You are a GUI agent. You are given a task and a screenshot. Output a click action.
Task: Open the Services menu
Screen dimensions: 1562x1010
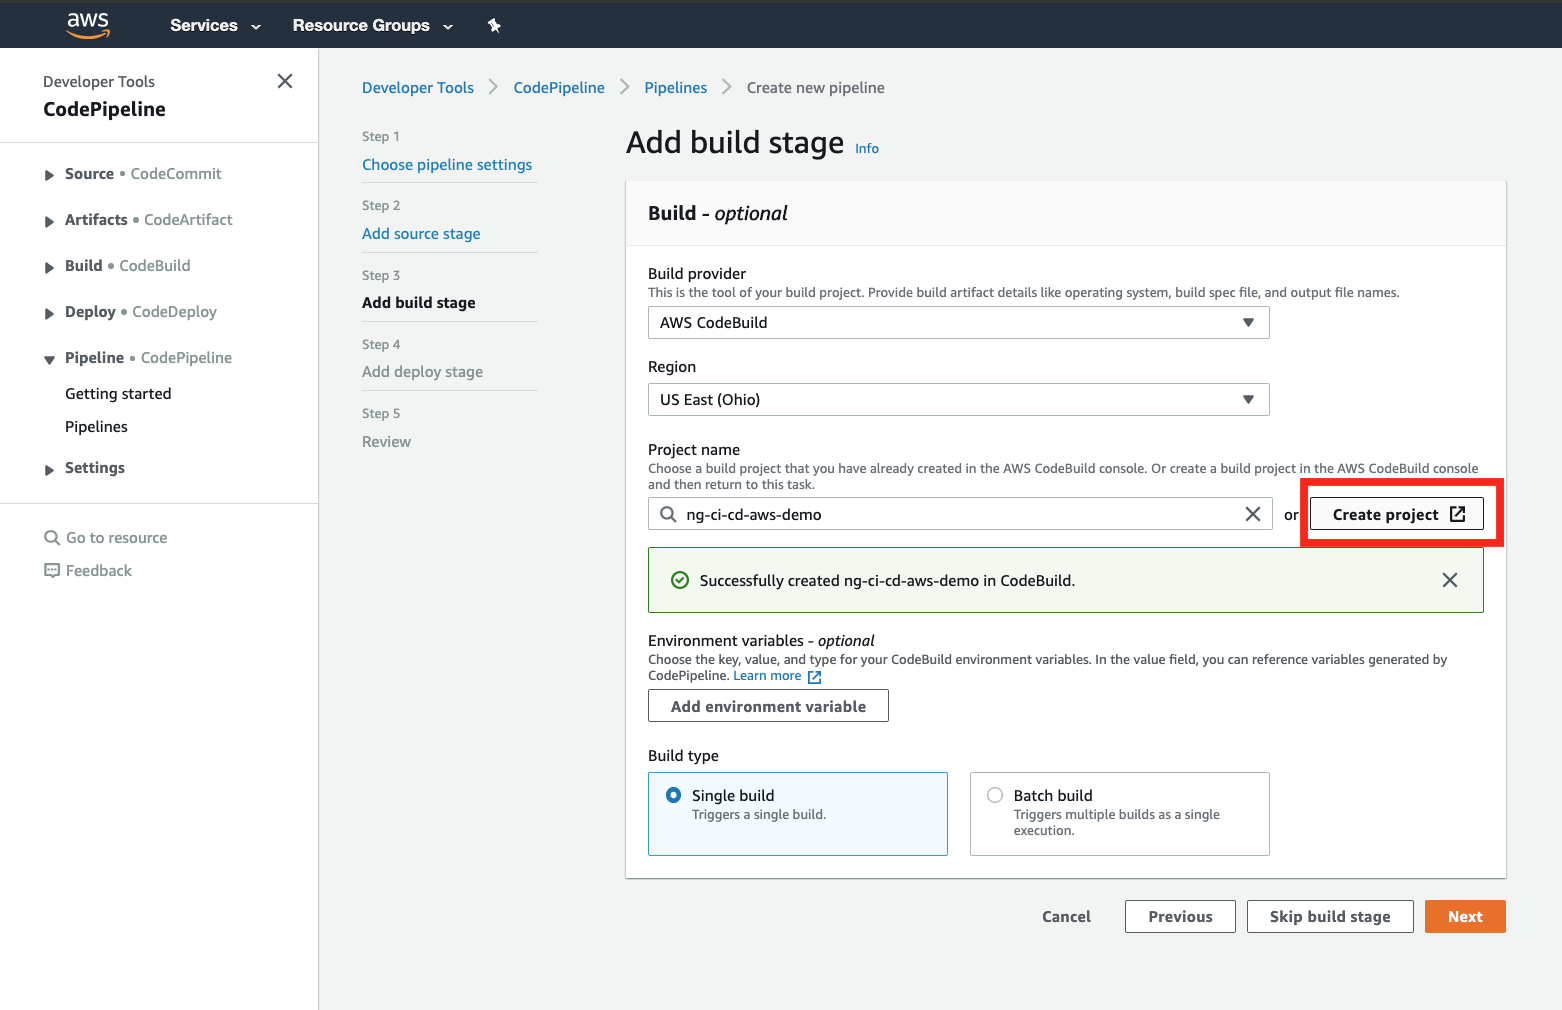(215, 26)
